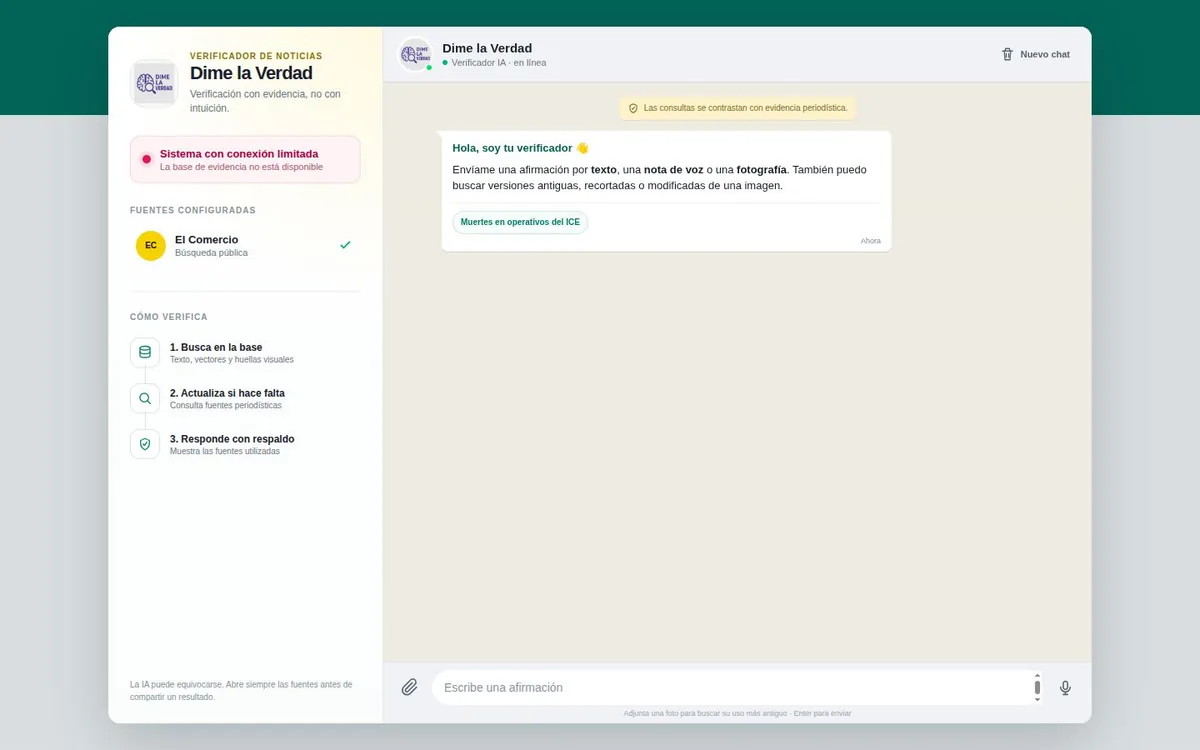Click the trash icon beside Nuevo chat

(1007, 54)
